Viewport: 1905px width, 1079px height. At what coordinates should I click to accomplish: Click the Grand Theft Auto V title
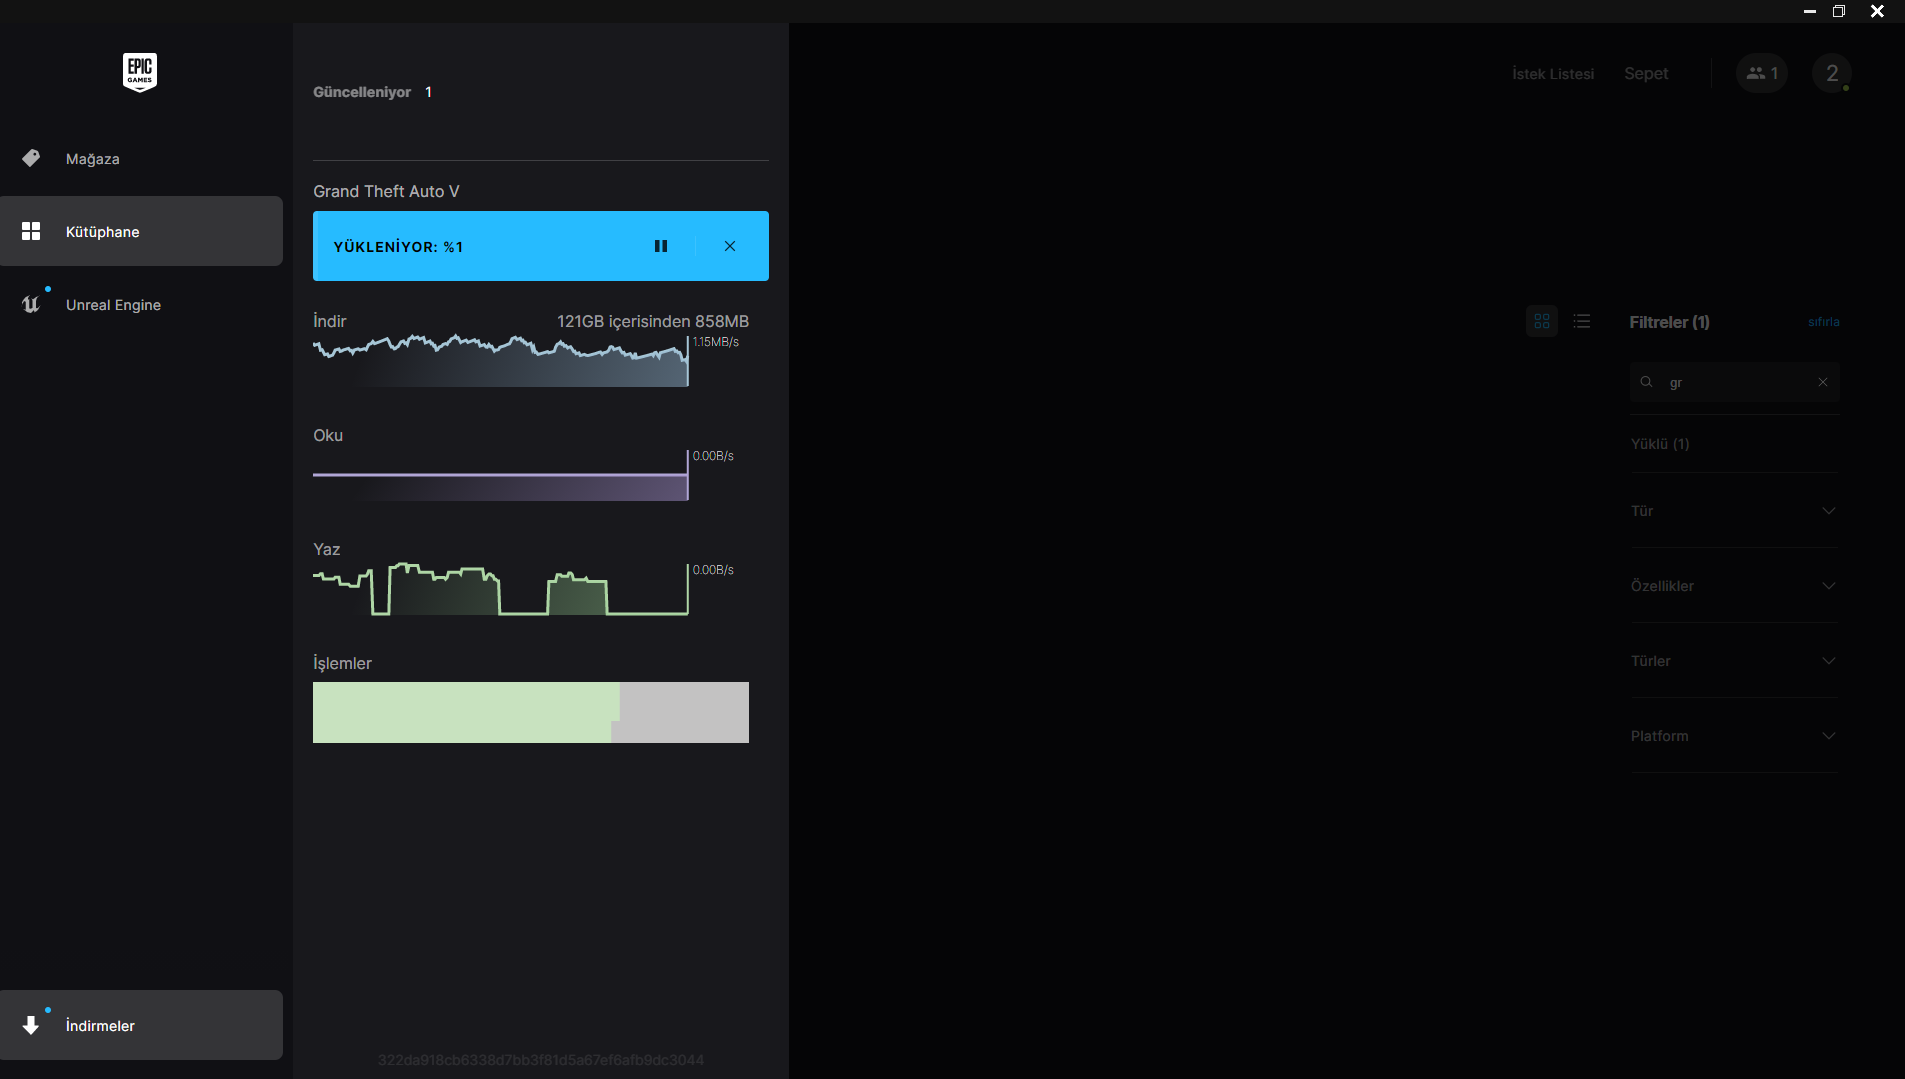tap(386, 191)
